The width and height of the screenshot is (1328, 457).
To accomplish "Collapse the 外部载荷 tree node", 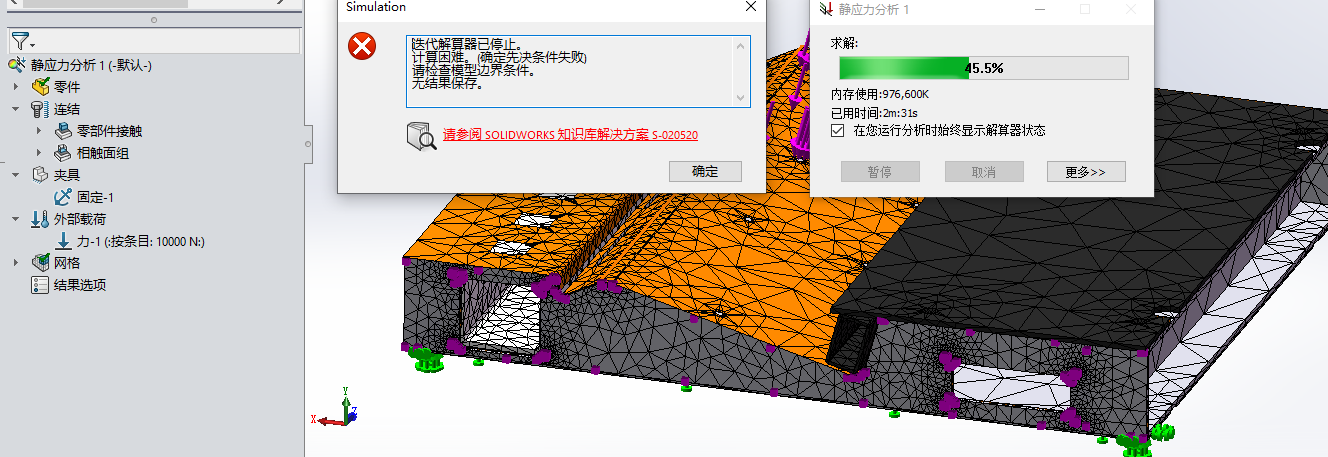I will pos(15,219).
